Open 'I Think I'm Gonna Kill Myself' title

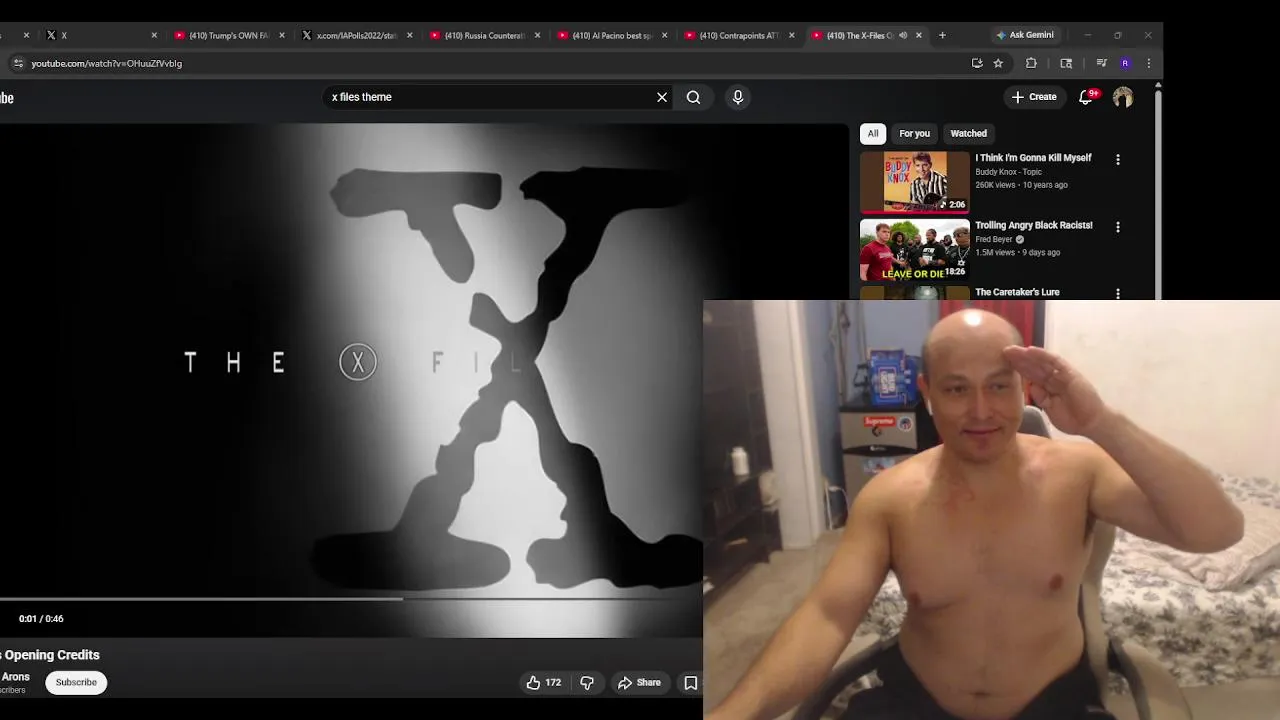(1033, 158)
